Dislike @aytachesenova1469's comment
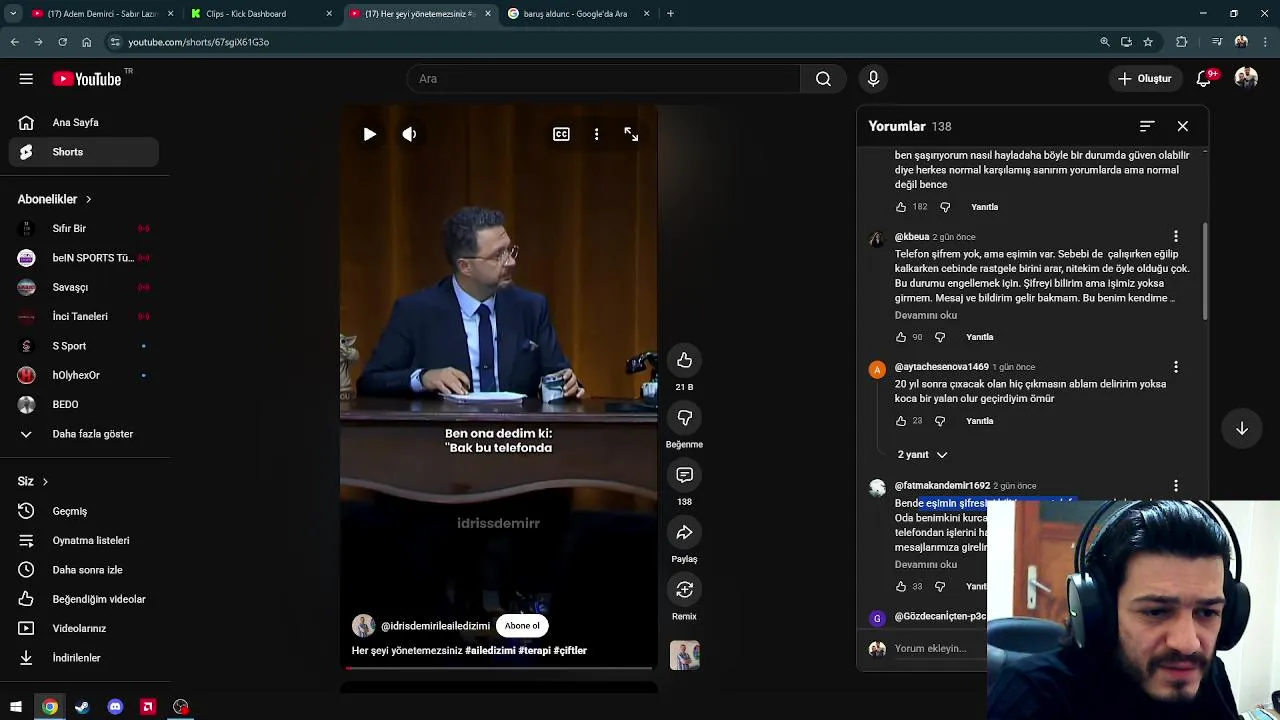 coord(940,421)
